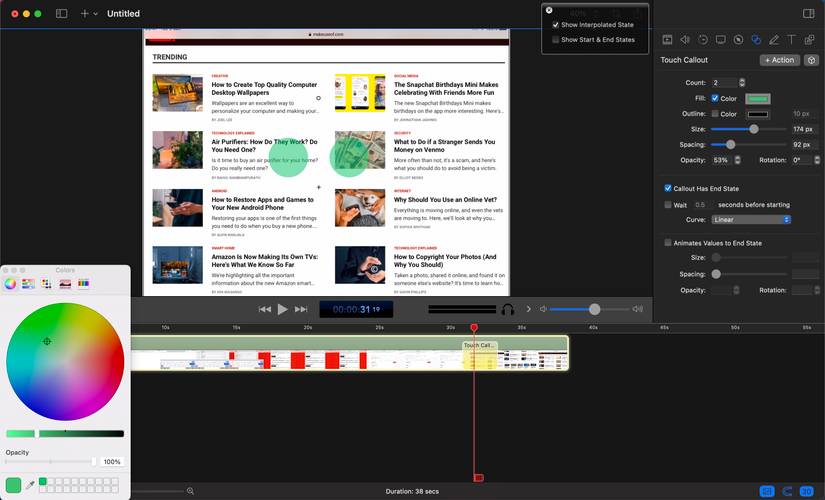Open the Annotations pencil tab
Viewport: 825px width, 500px height.
click(x=774, y=39)
